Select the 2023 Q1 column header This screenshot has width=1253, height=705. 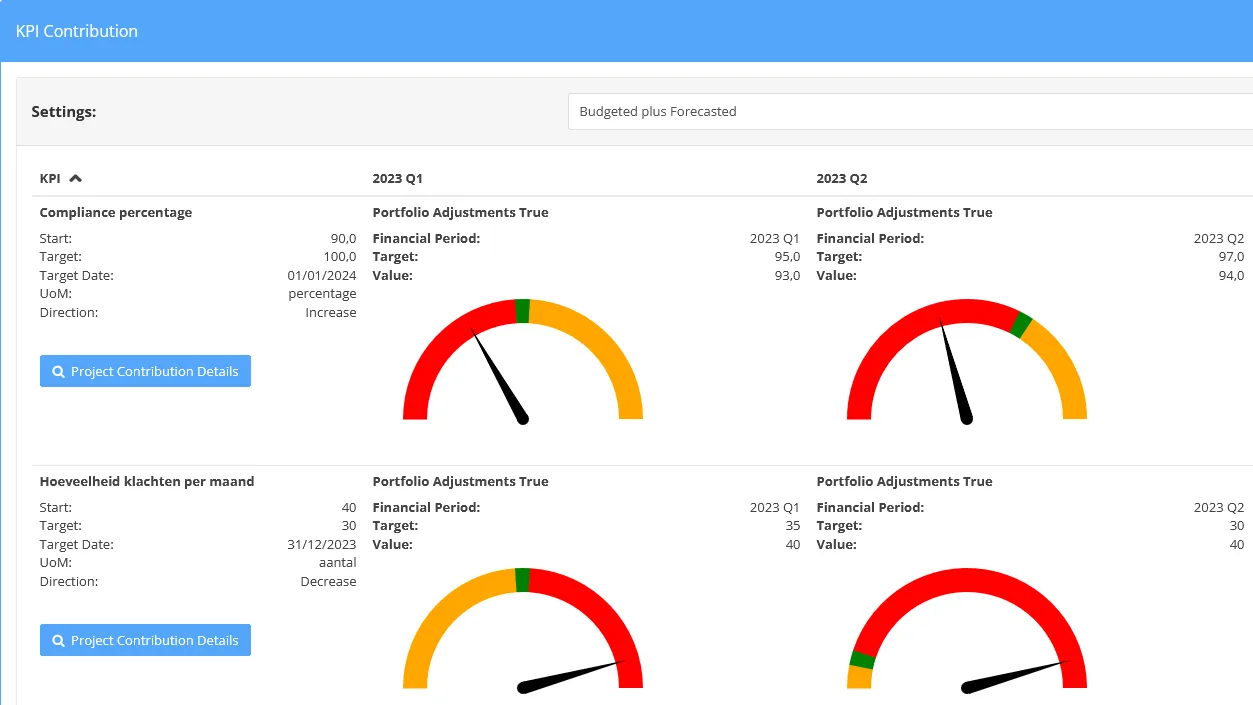(395, 178)
